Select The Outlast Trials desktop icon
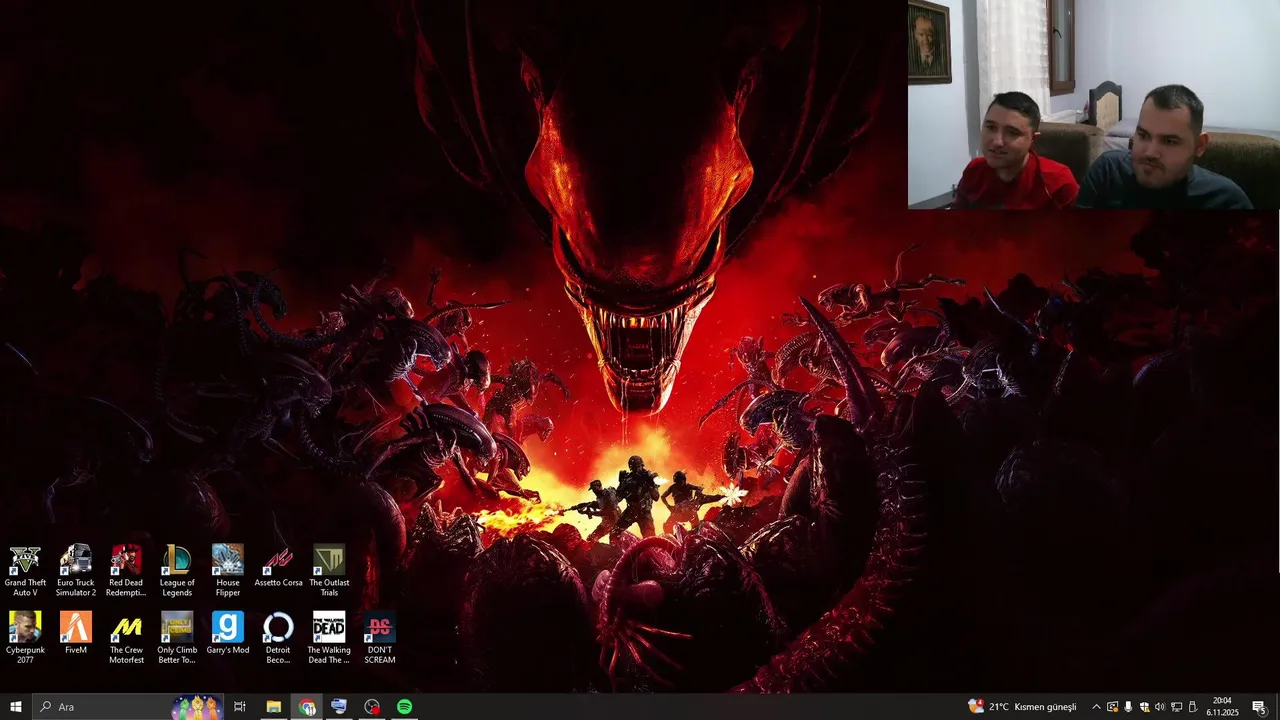Screen dimensions: 1280x720 (329, 571)
